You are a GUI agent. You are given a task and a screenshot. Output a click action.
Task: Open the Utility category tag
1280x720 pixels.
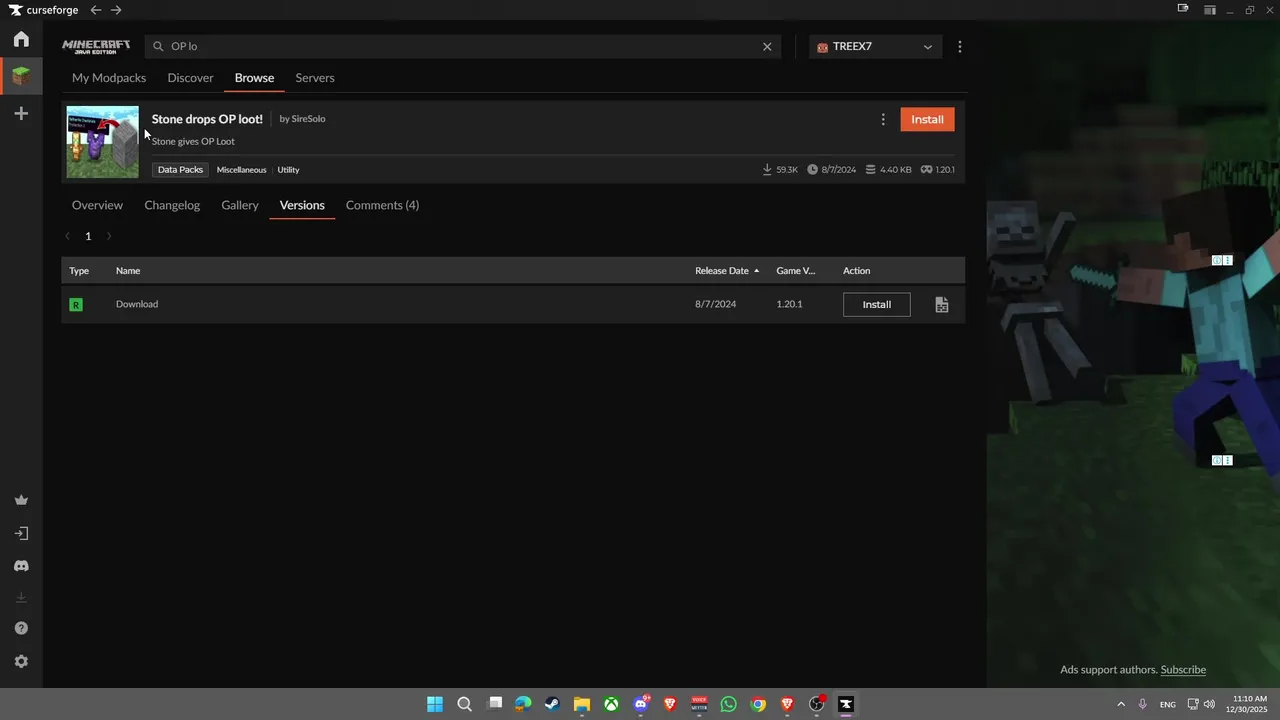(288, 170)
